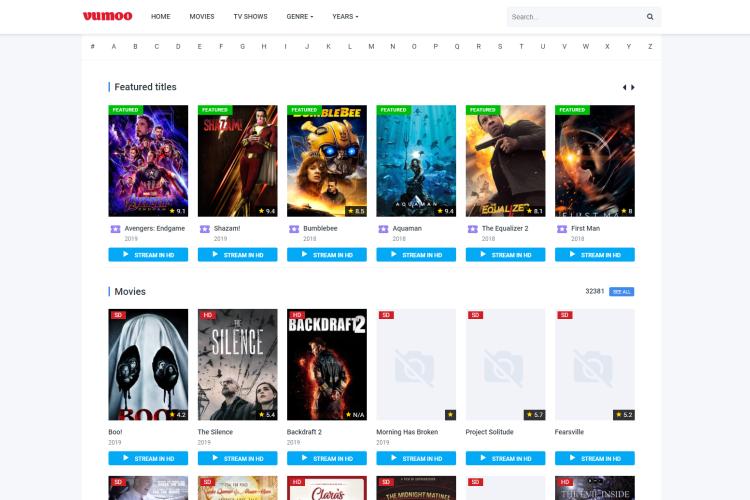This screenshot has height=500, width=750.
Task: Stream Boo! in HD
Action: click(x=148, y=458)
